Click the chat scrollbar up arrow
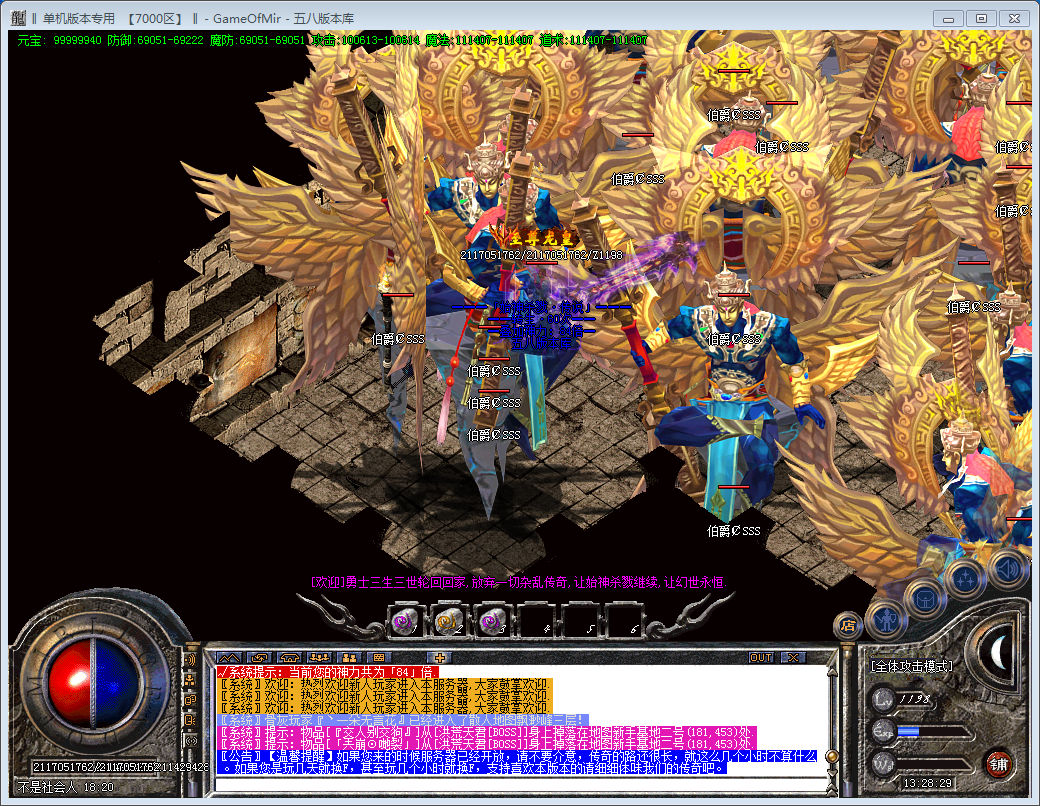The image size is (1040, 806). coord(832,673)
